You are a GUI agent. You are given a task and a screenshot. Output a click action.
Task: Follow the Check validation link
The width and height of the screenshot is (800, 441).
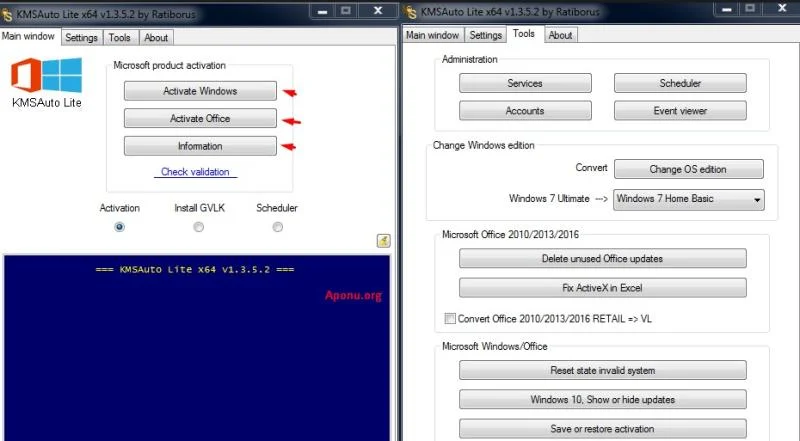(195, 172)
